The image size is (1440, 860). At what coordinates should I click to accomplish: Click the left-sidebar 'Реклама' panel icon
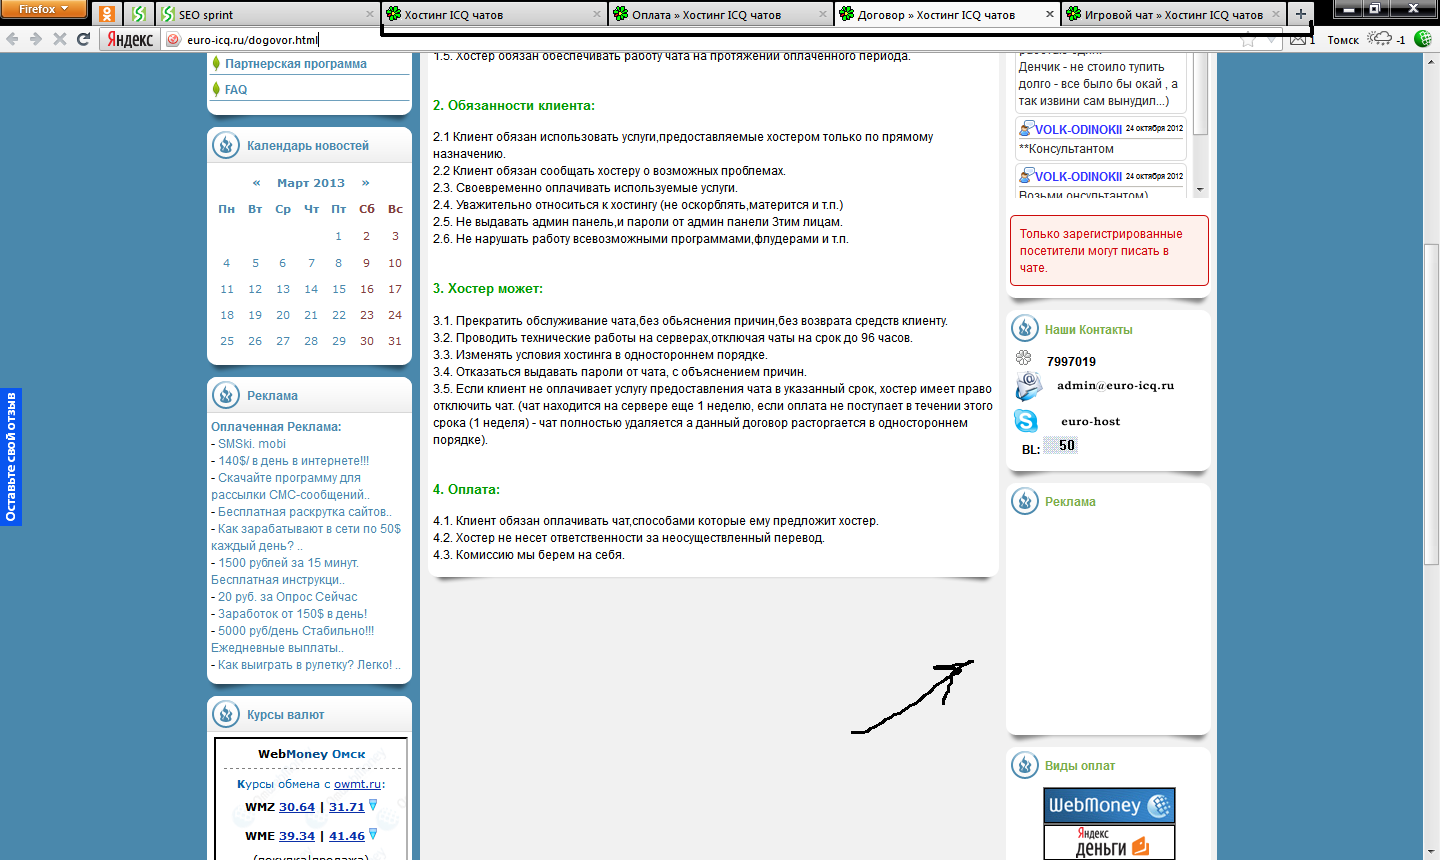pos(226,395)
